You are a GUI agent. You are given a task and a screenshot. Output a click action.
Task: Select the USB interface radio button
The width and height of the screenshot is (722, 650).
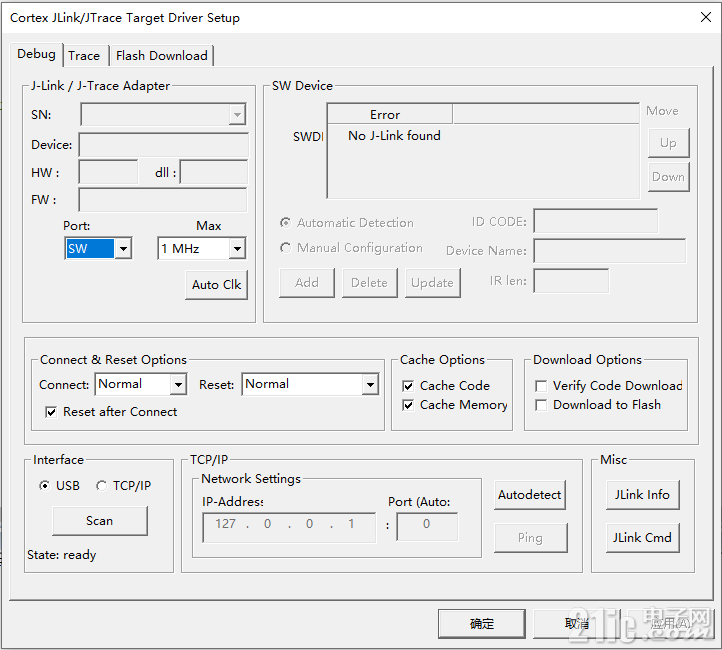(x=44, y=486)
